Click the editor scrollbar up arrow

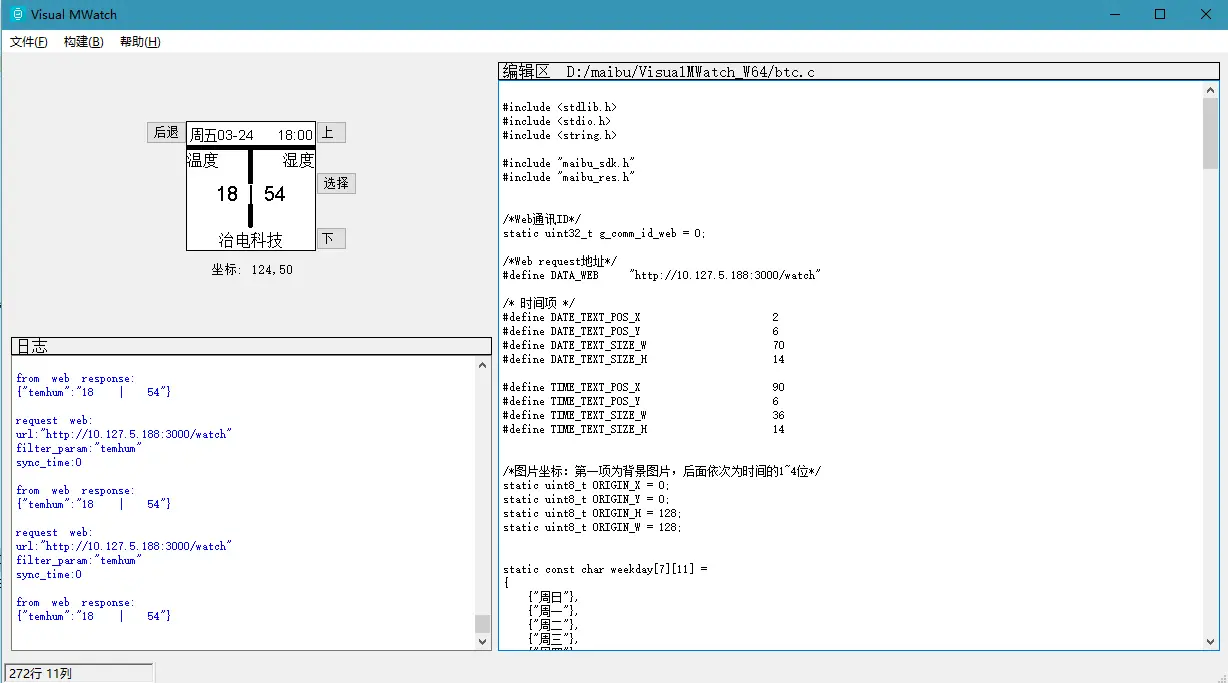1211,90
